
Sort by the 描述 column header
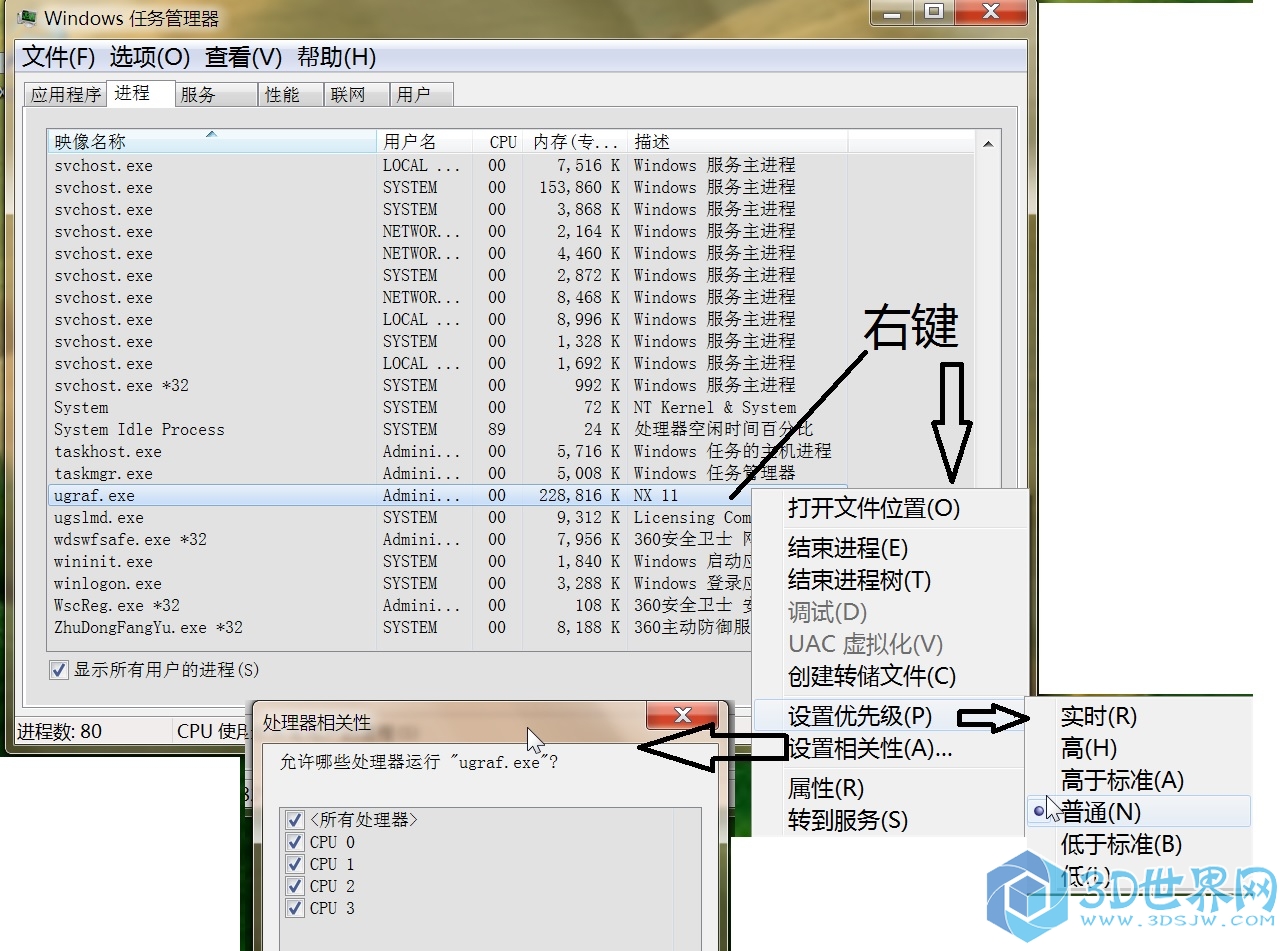coord(738,142)
